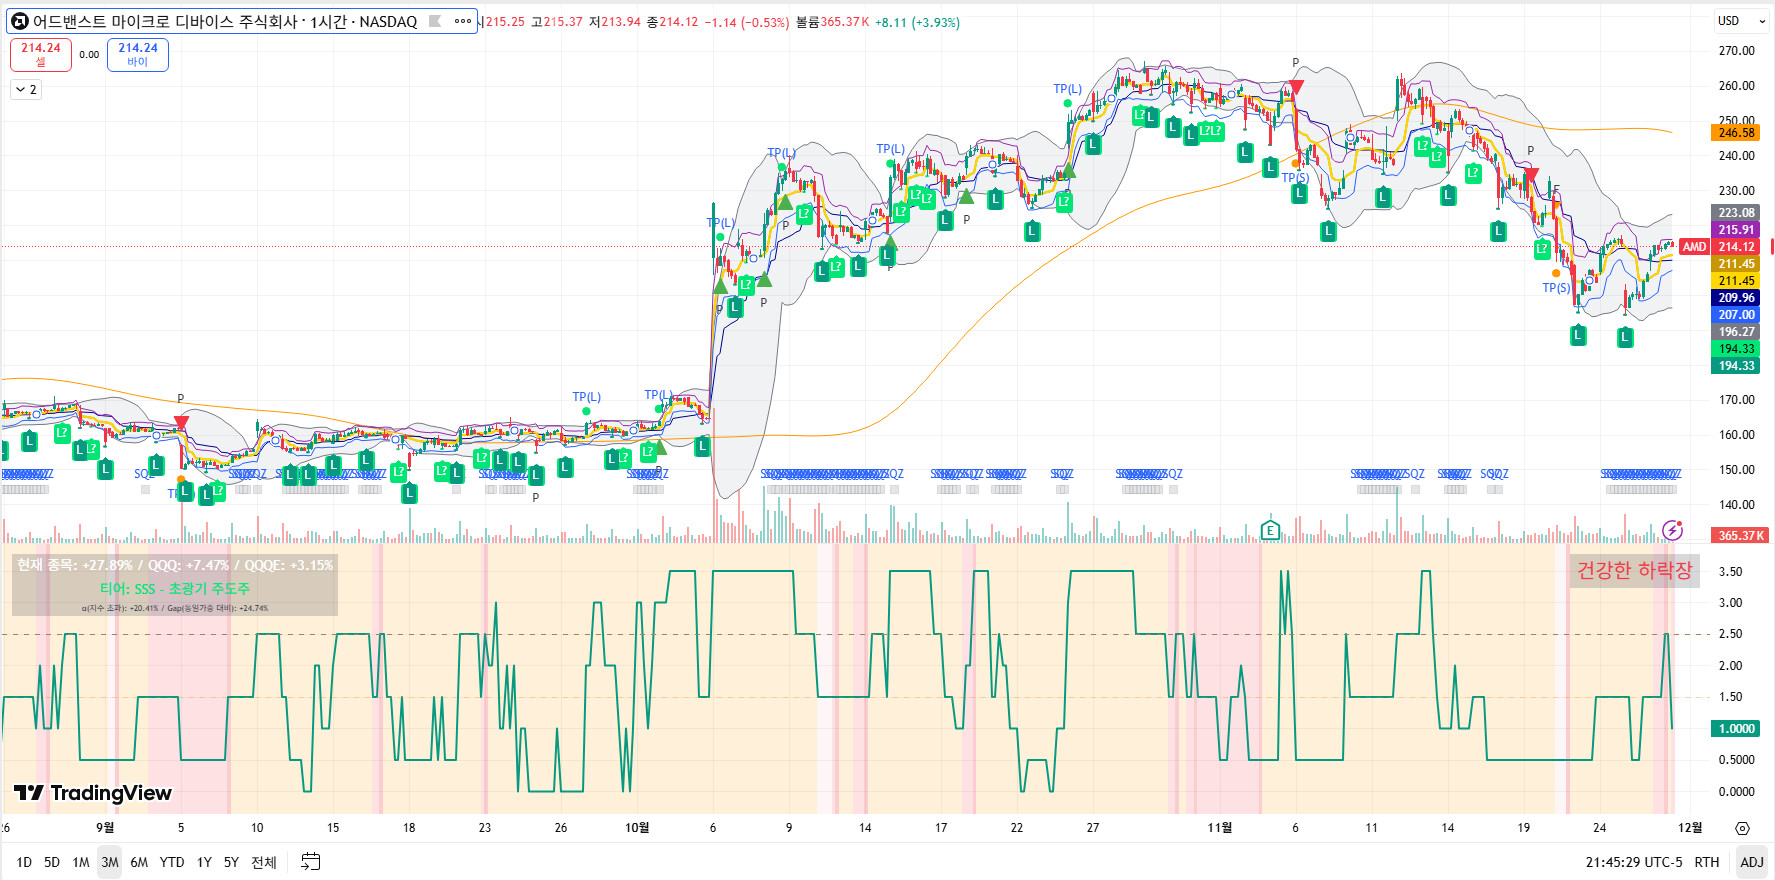
Task: Click the red 365.37K volume axis label
Action: tap(1740, 536)
